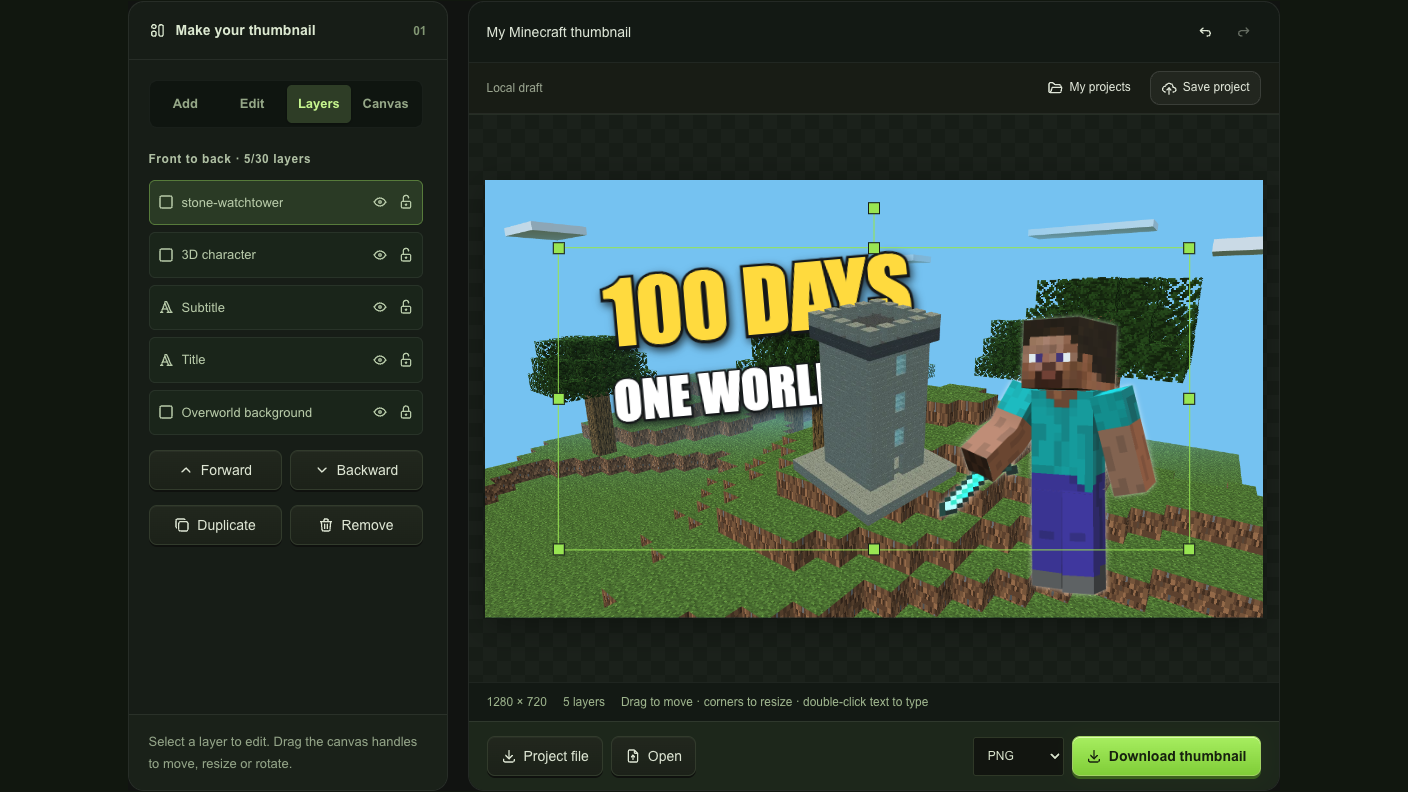Click the text type icon on Title layer
The height and width of the screenshot is (792, 1408).
point(166,360)
